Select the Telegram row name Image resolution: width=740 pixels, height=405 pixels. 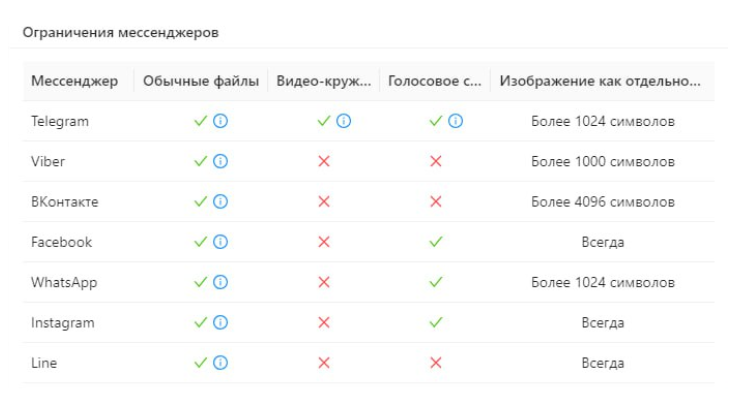(60, 121)
